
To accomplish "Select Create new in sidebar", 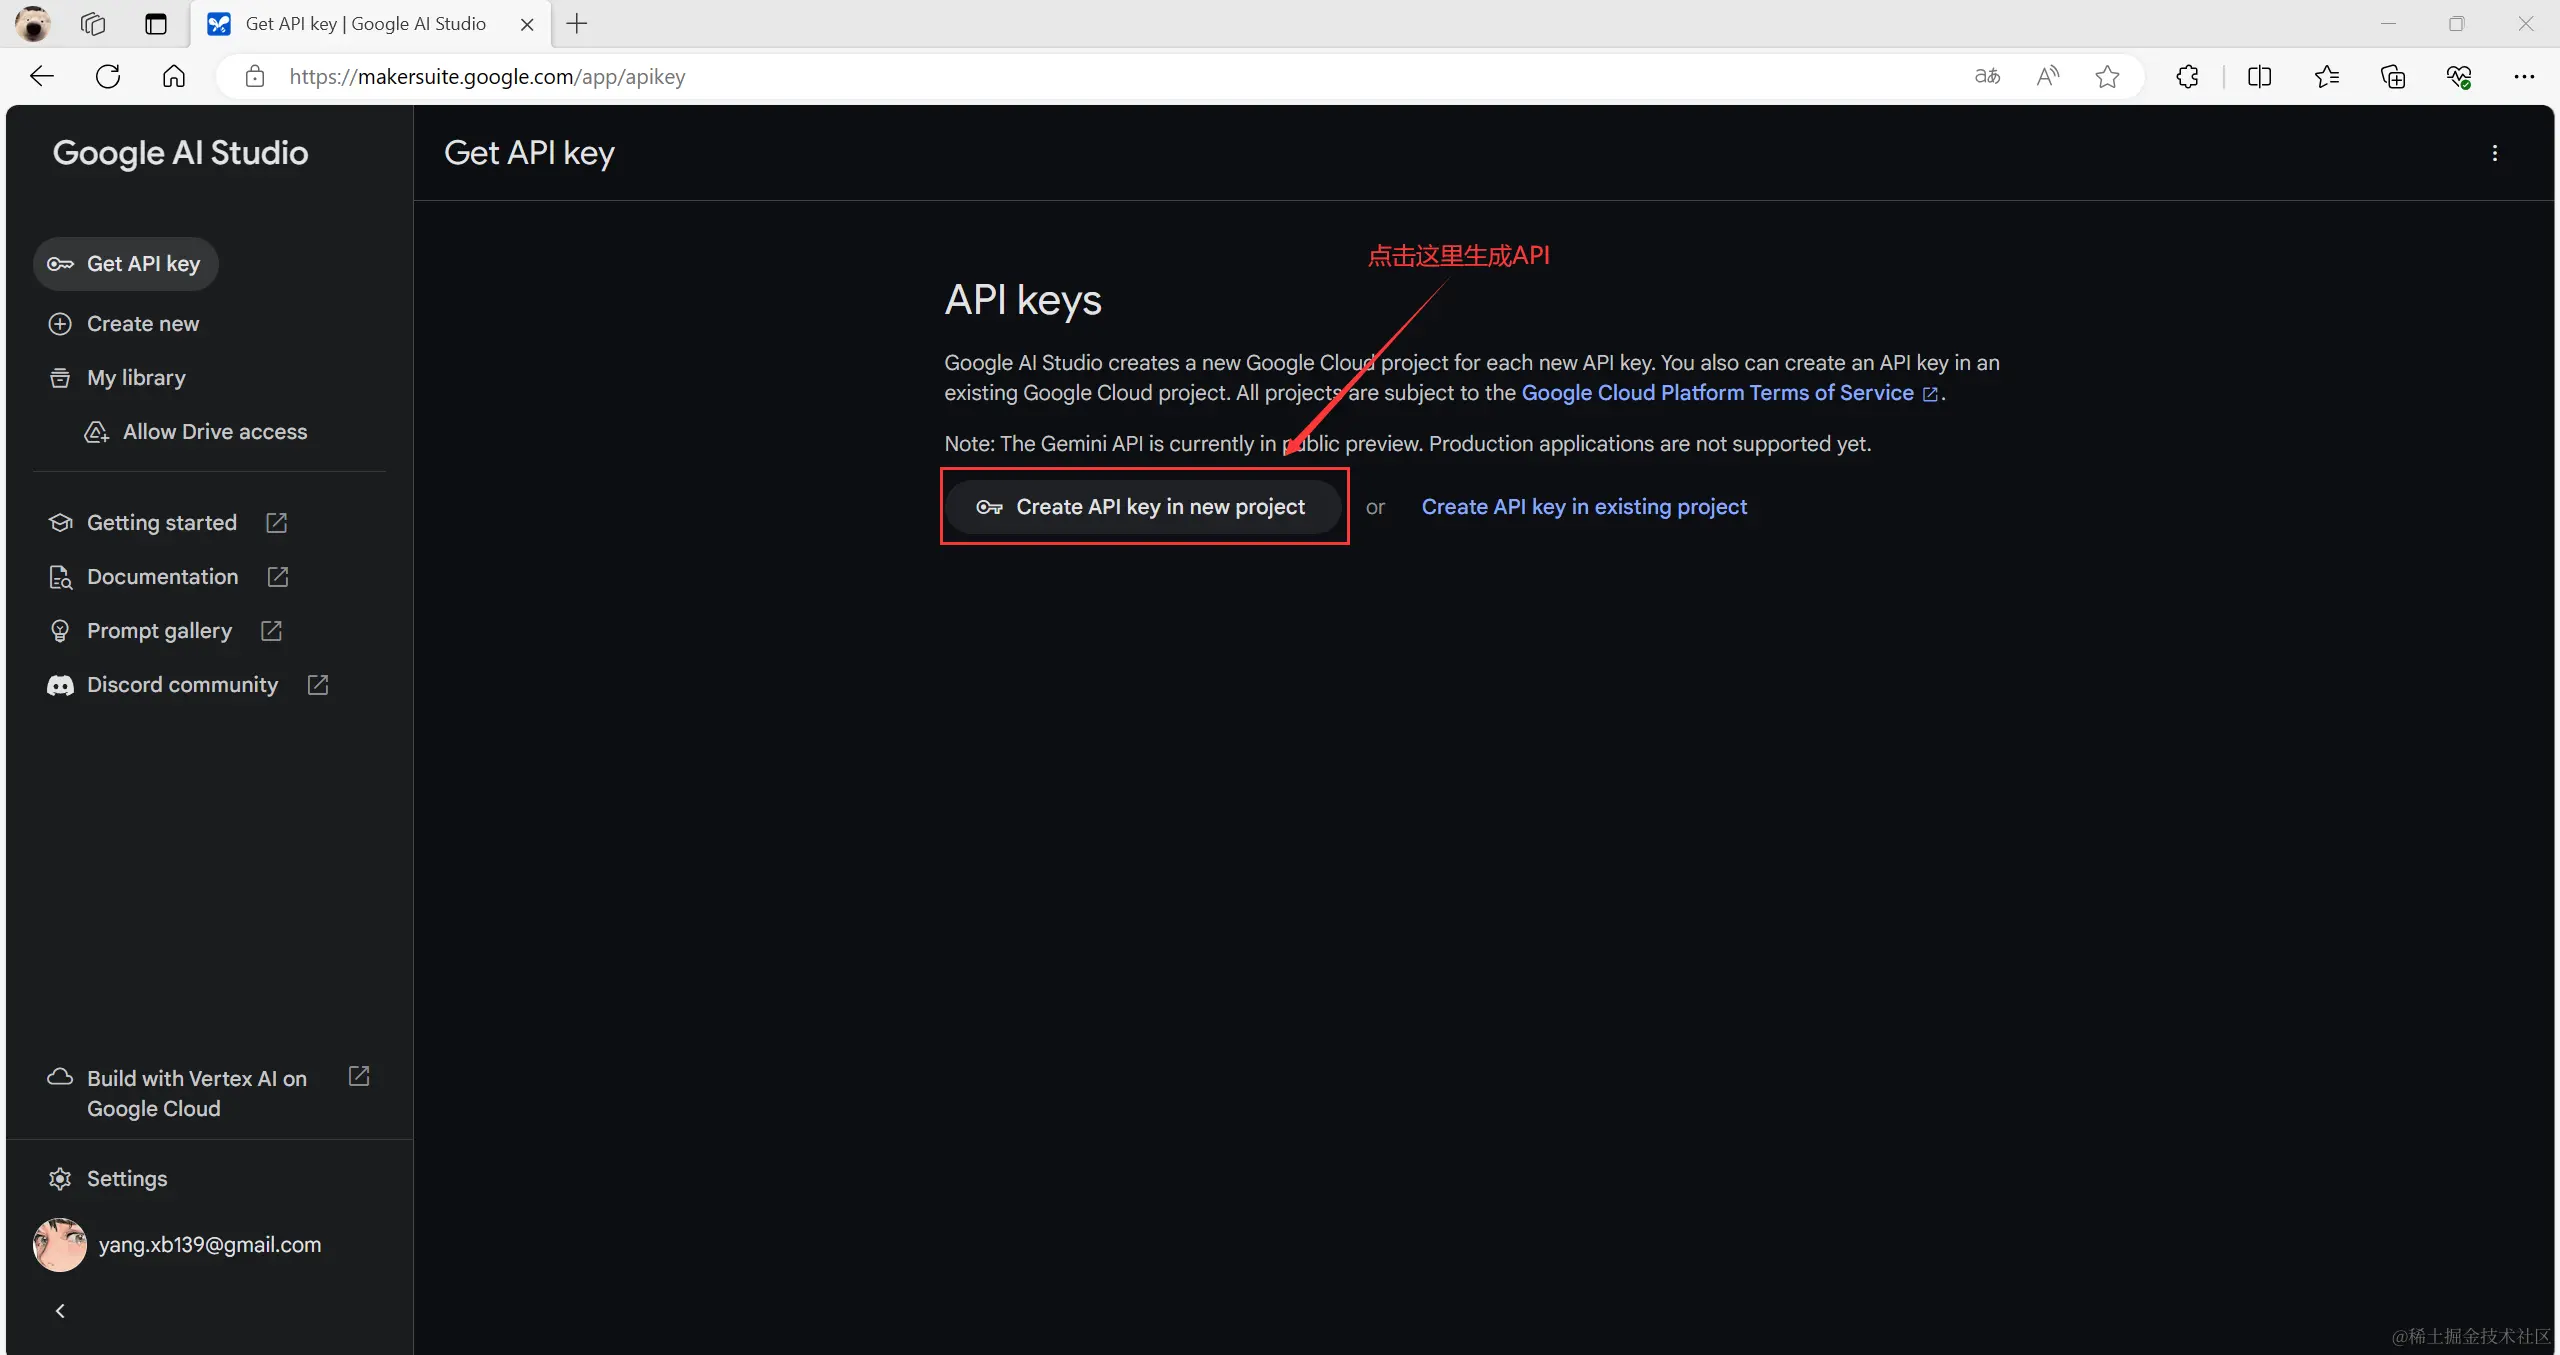I will (142, 324).
